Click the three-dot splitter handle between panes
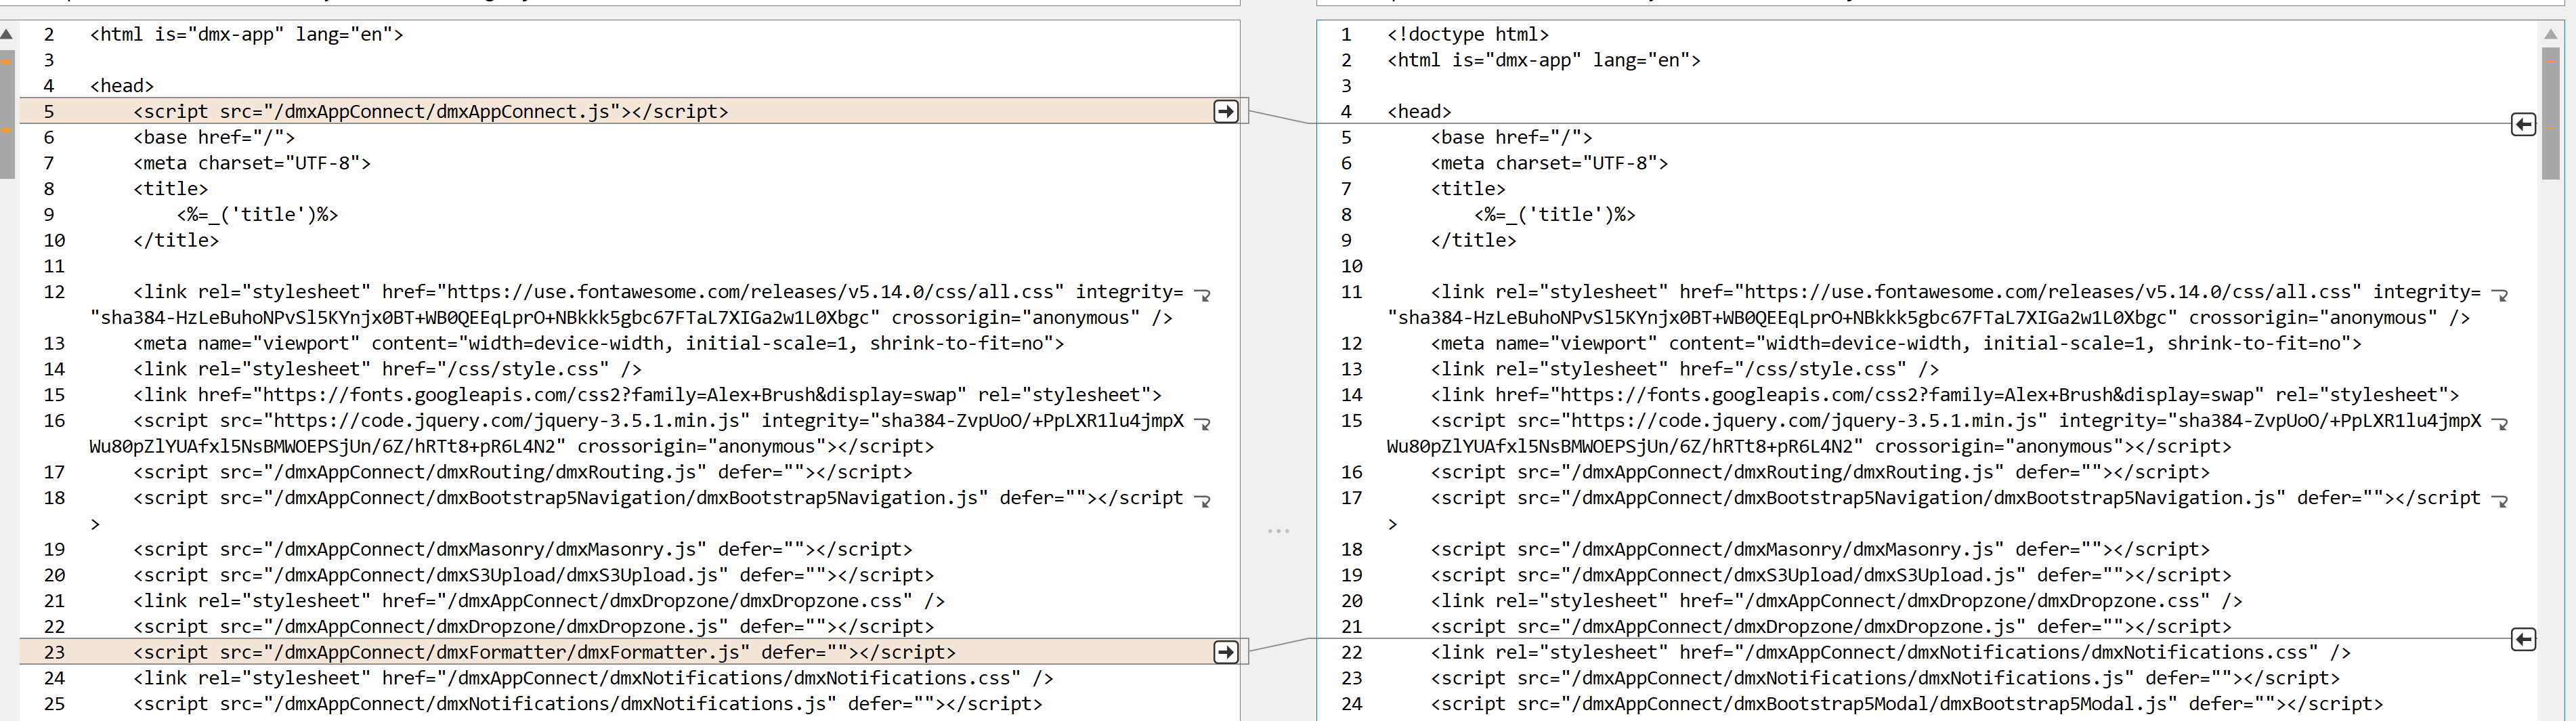2576x721 pixels. click(x=1278, y=531)
